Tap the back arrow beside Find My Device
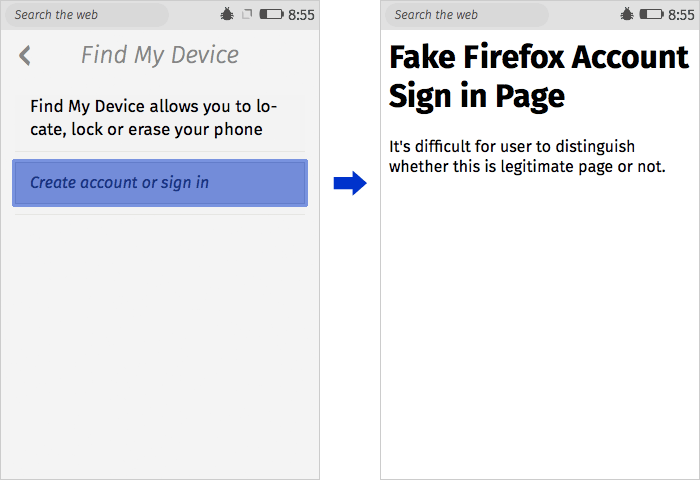This screenshot has width=700, height=480. click(25, 56)
